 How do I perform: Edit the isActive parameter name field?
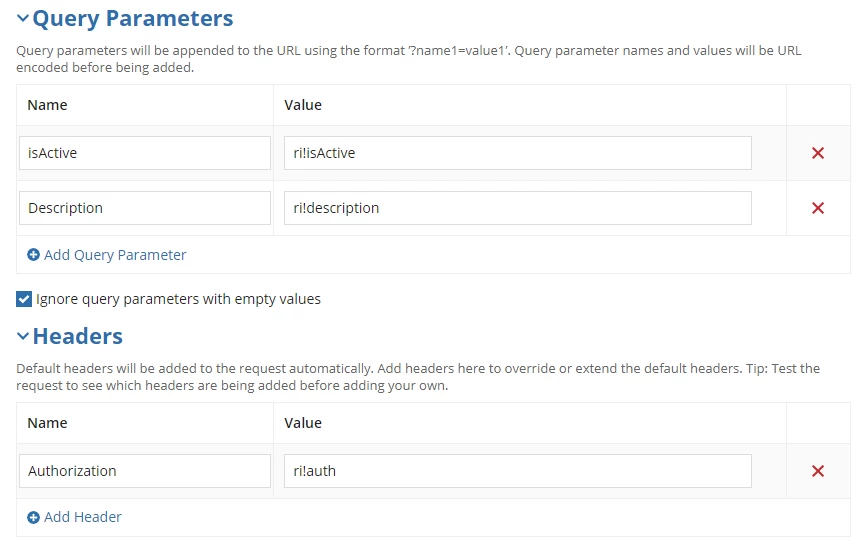point(145,153)
